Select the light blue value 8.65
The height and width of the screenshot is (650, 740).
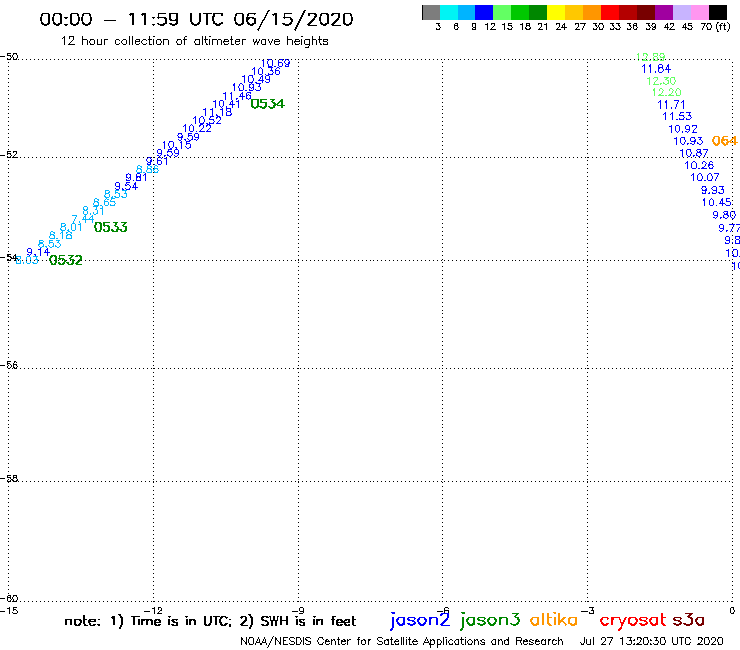point(104,203)
